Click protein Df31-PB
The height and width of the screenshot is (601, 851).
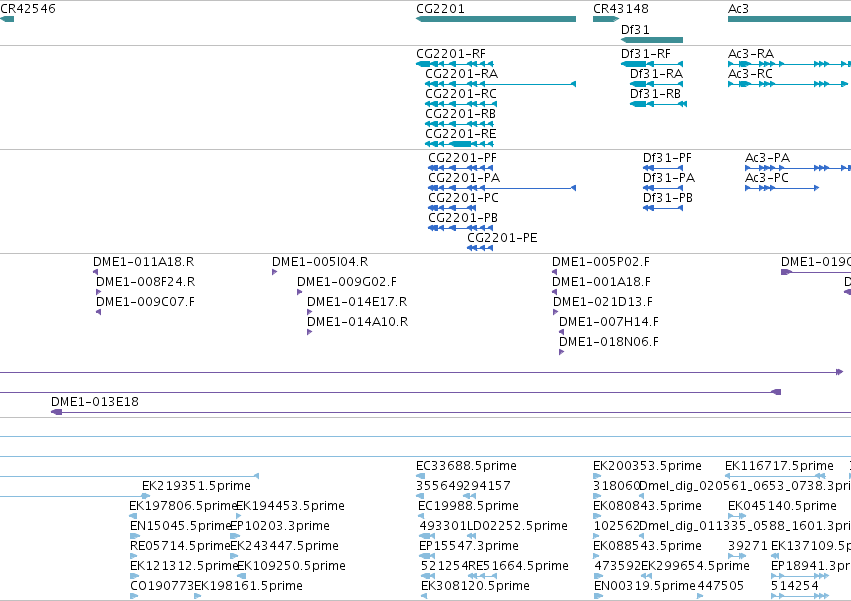663,208
